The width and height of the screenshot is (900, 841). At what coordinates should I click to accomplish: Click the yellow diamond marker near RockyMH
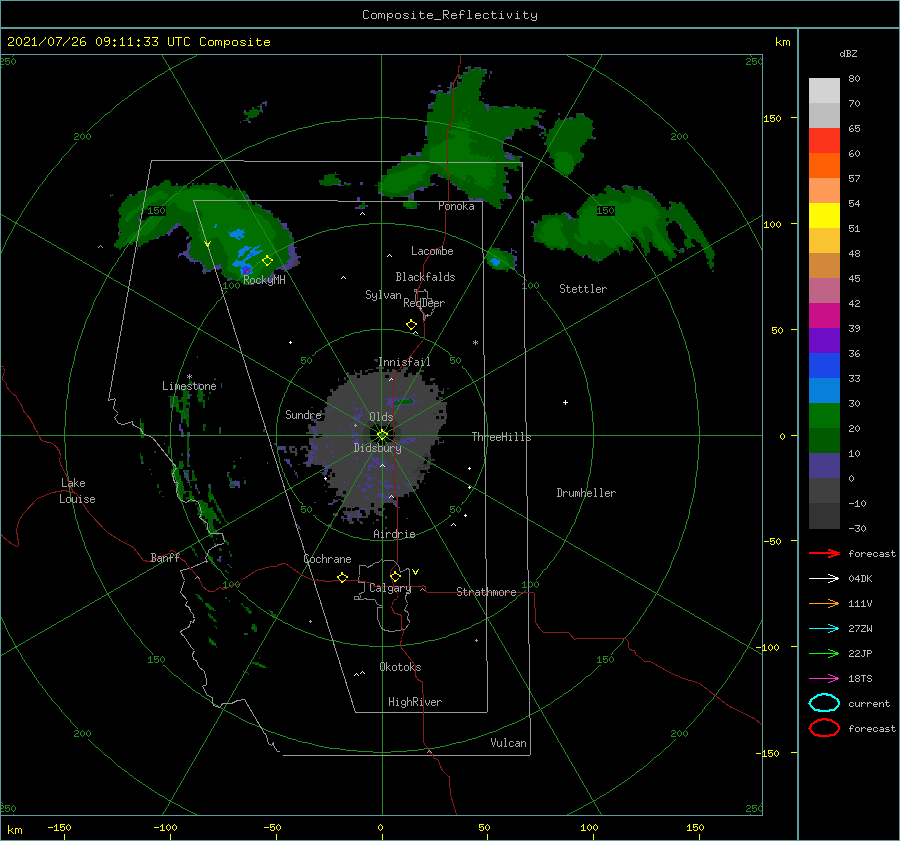click(267, 261)
